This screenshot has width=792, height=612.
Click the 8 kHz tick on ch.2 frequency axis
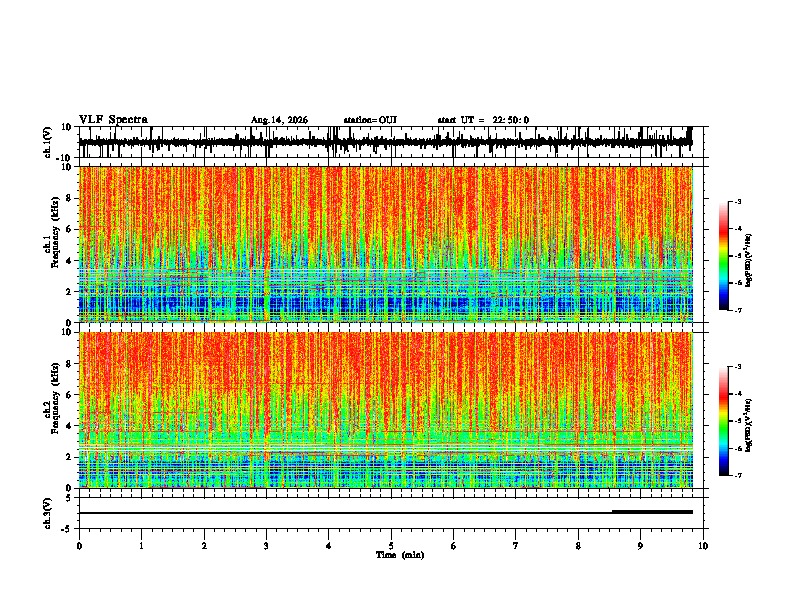(70, 364)
